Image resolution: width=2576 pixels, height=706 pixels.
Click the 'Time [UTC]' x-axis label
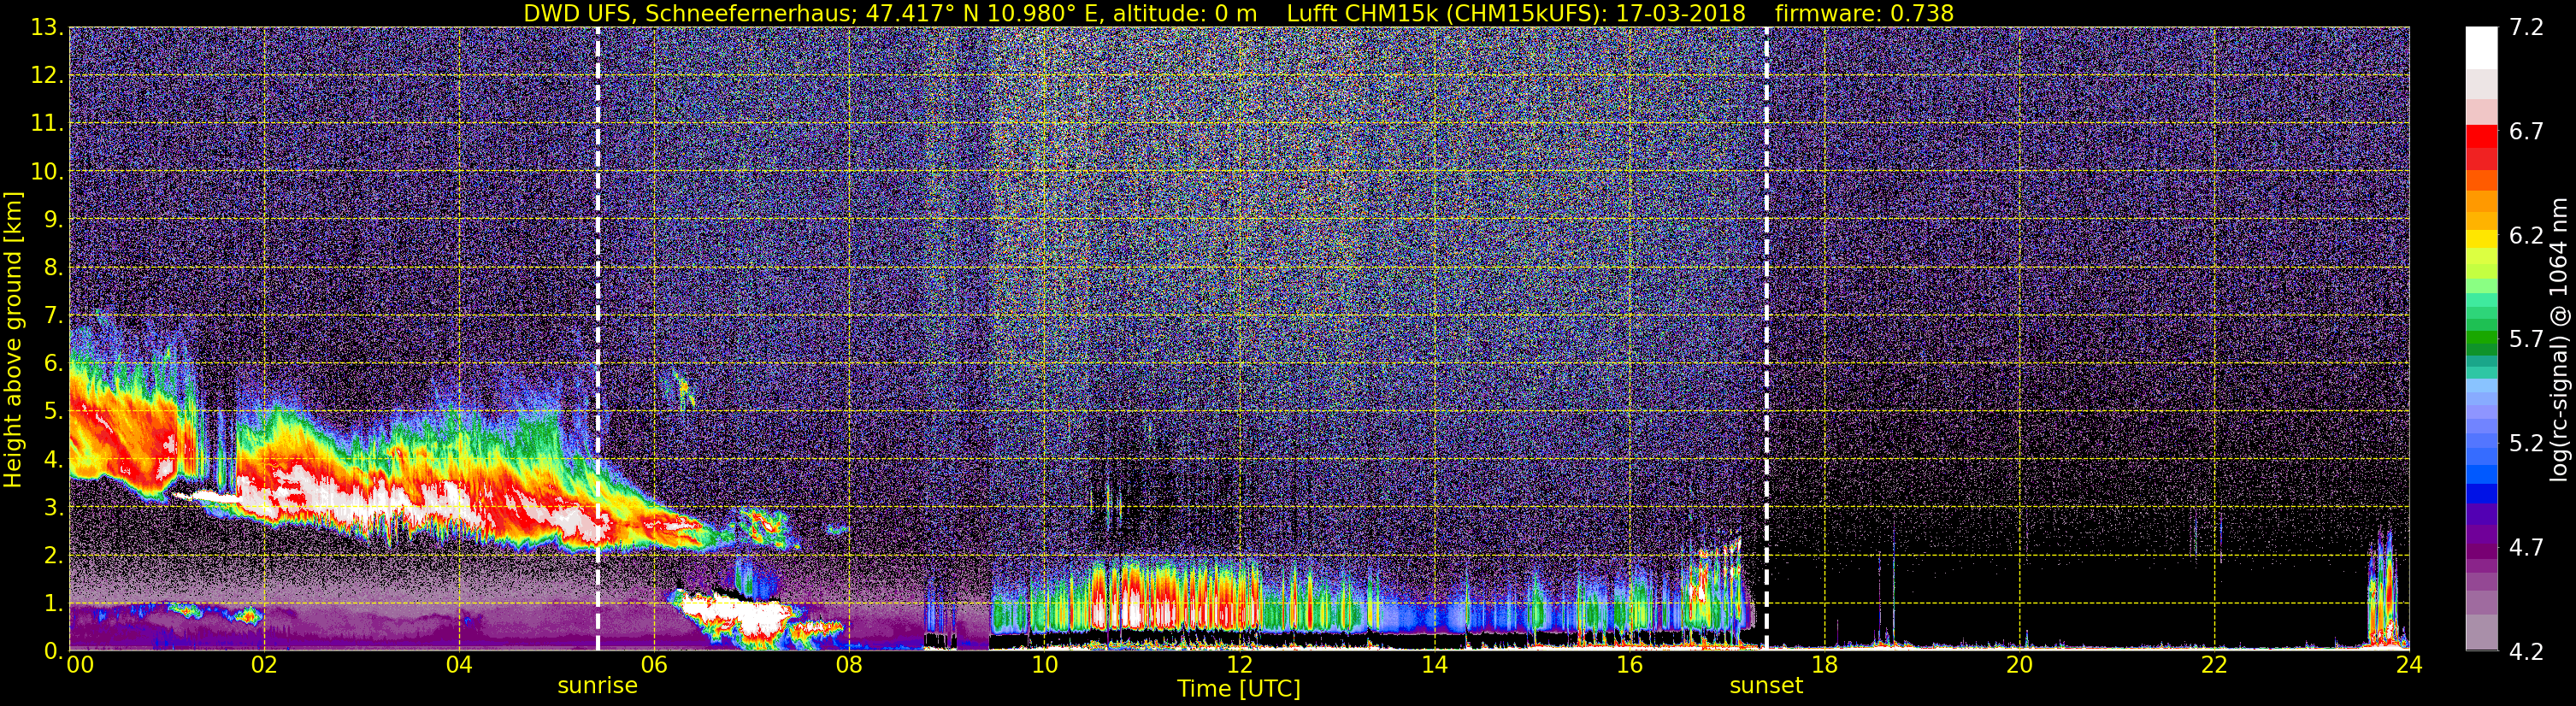pyautogui.click(x=1239, y=689)
